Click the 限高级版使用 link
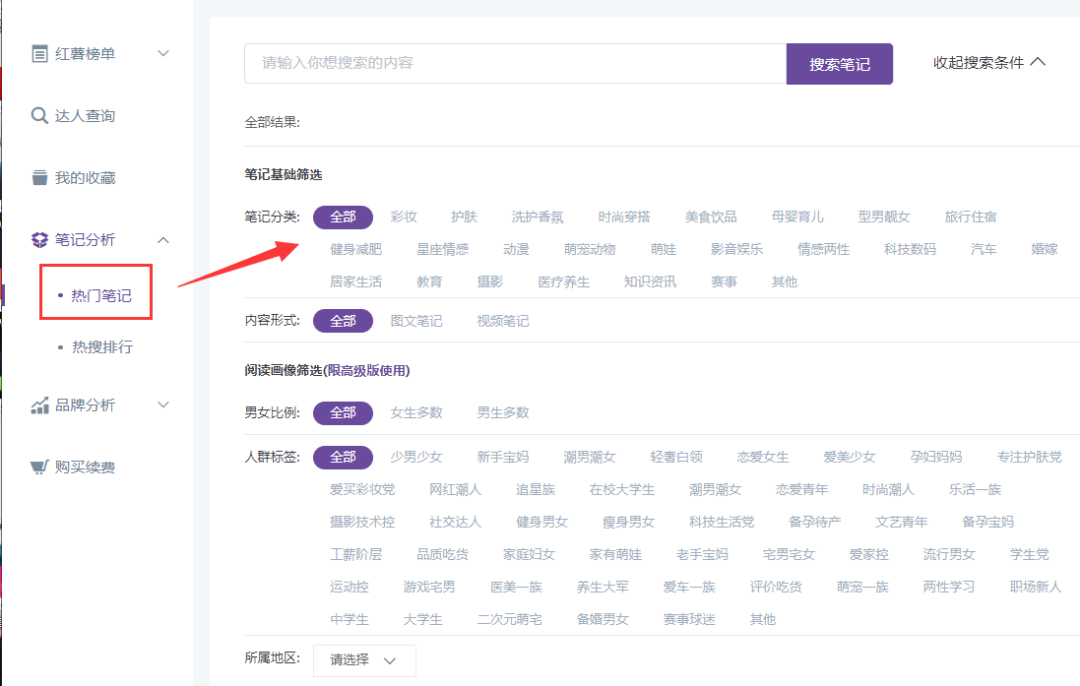The width and height of the screenshot is (1080, 686). tap(367, 370)
